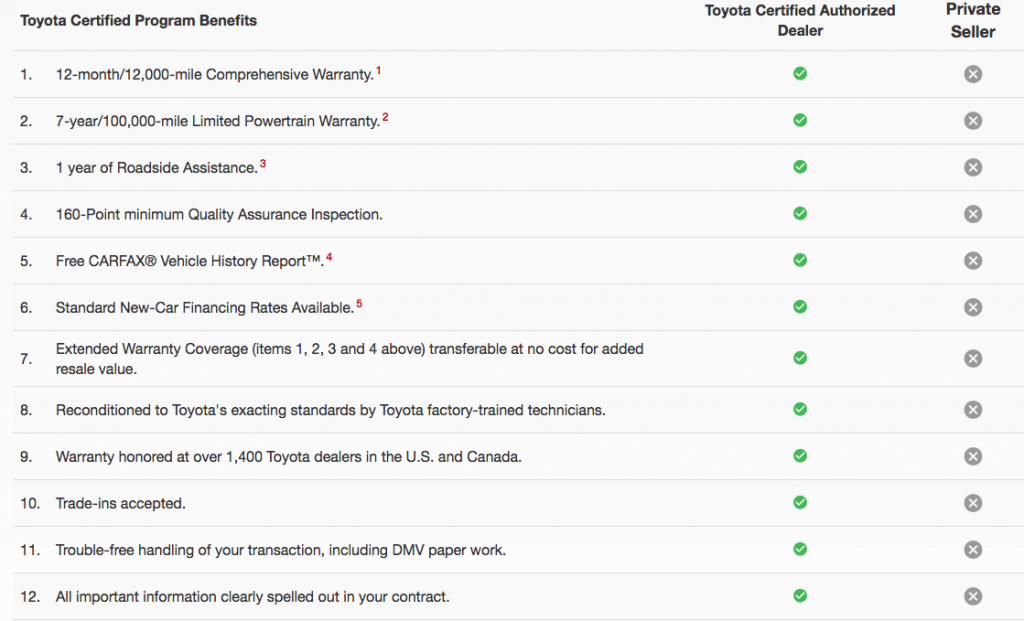
Task: Click the Toyota Certified Program Benefits heading
Action: click(x=139, y=20)
